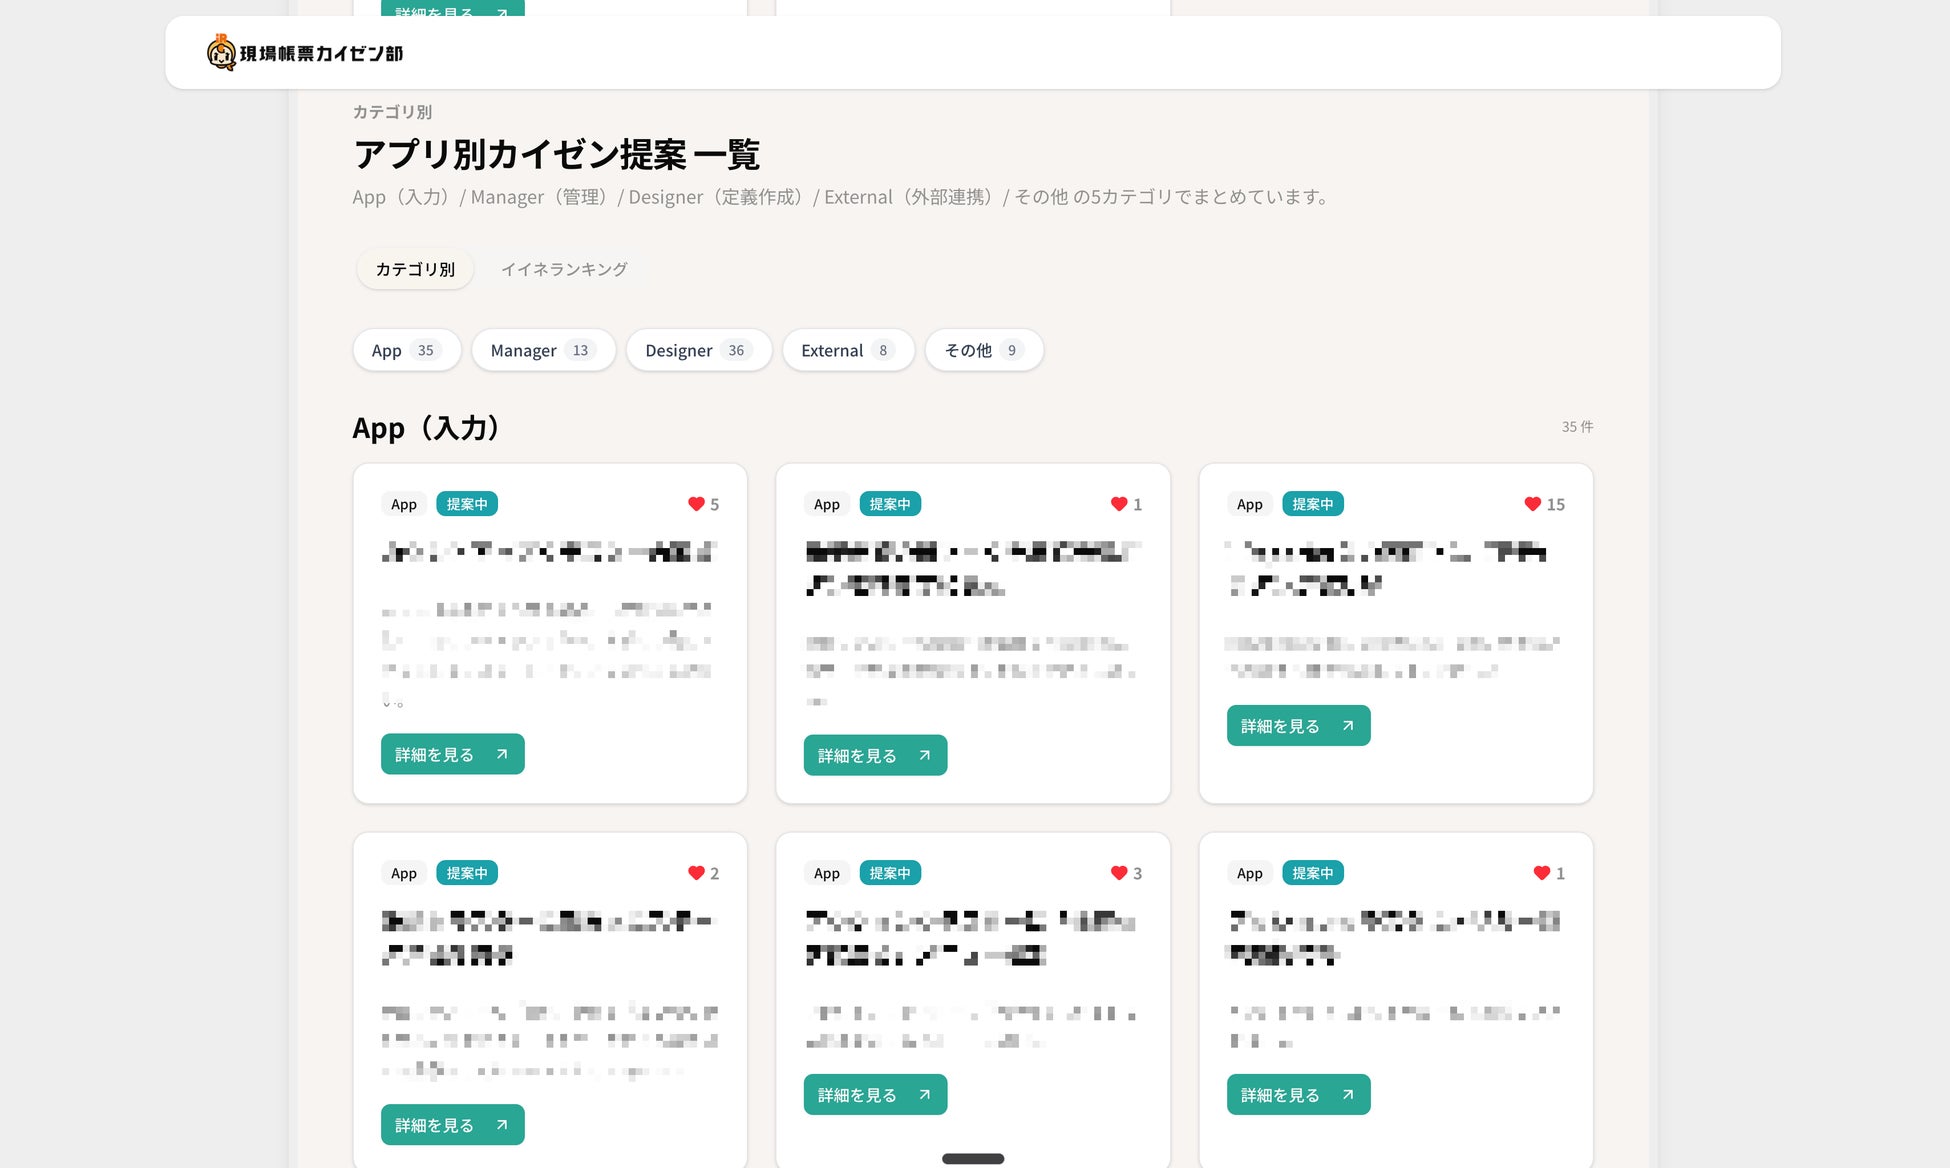The image size is (1950, 1168).
Task: Click the 現場帳票カイゼン部 mascot logo
Action: tap(221, 52)
